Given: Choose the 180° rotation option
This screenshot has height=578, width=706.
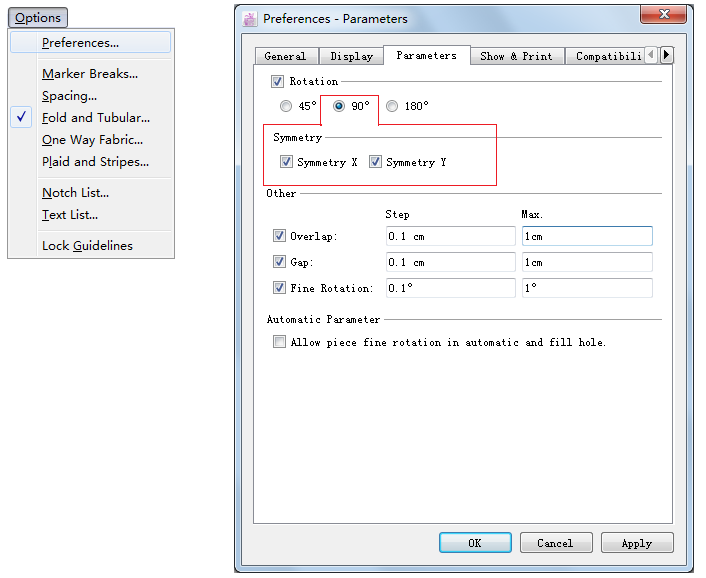Looking at the screenshot, I should pos(392,106).
